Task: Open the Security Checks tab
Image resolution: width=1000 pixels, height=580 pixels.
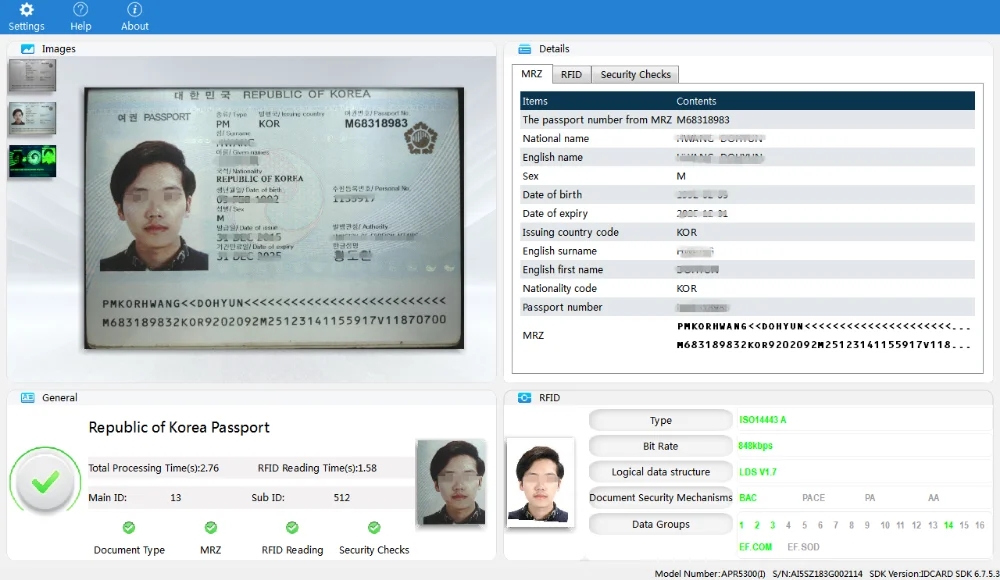Action: [635, 75]
